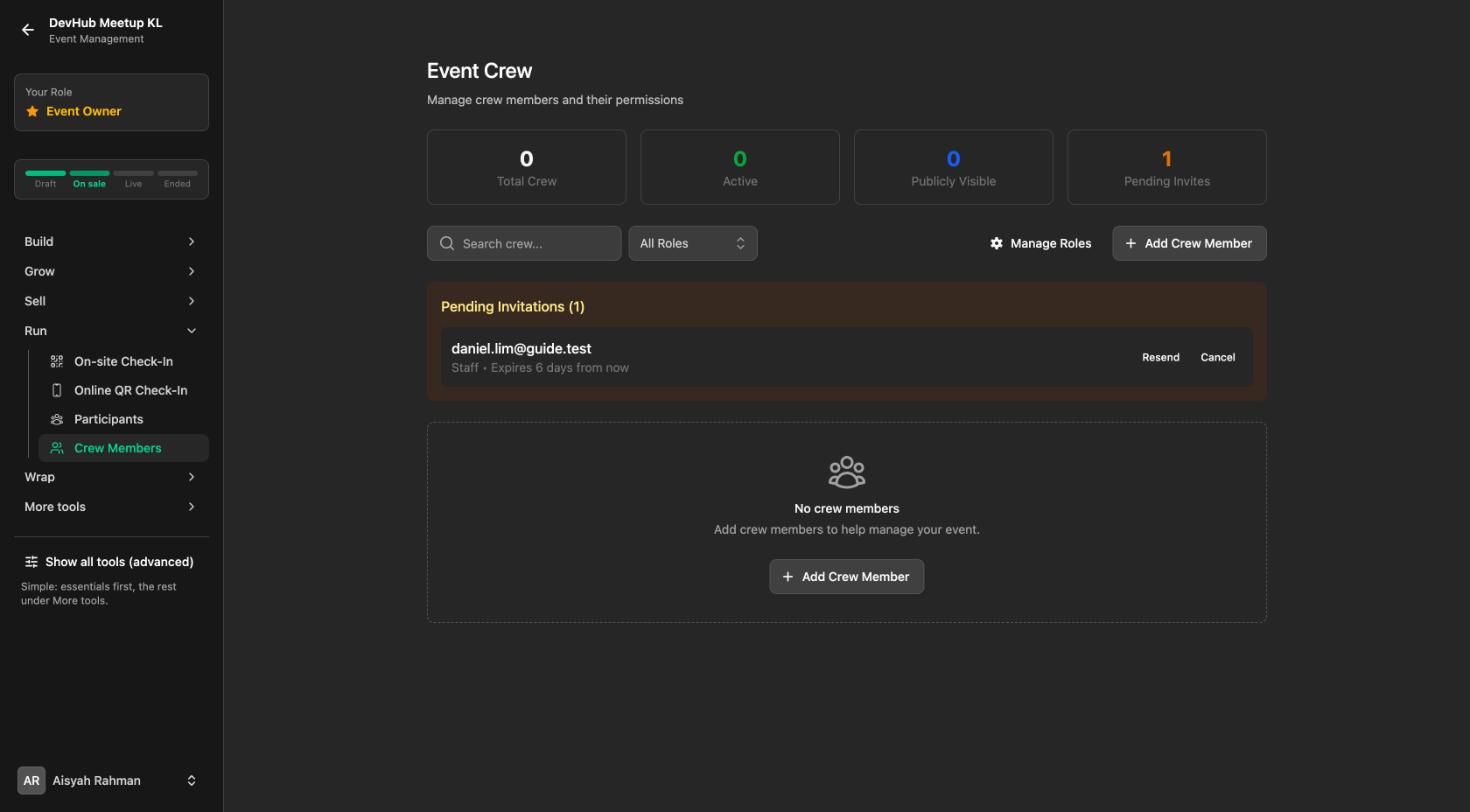Click the On-site Check-In QR icon
Image resolution: width=1470 pixels, height=812 pixels.
[57, 361]
